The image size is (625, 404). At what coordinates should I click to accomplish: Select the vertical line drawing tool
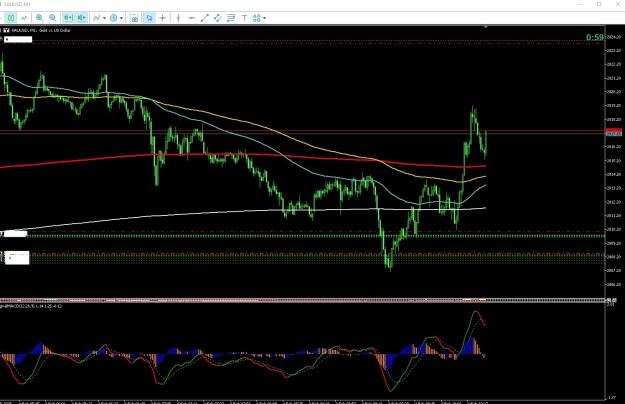178,18
